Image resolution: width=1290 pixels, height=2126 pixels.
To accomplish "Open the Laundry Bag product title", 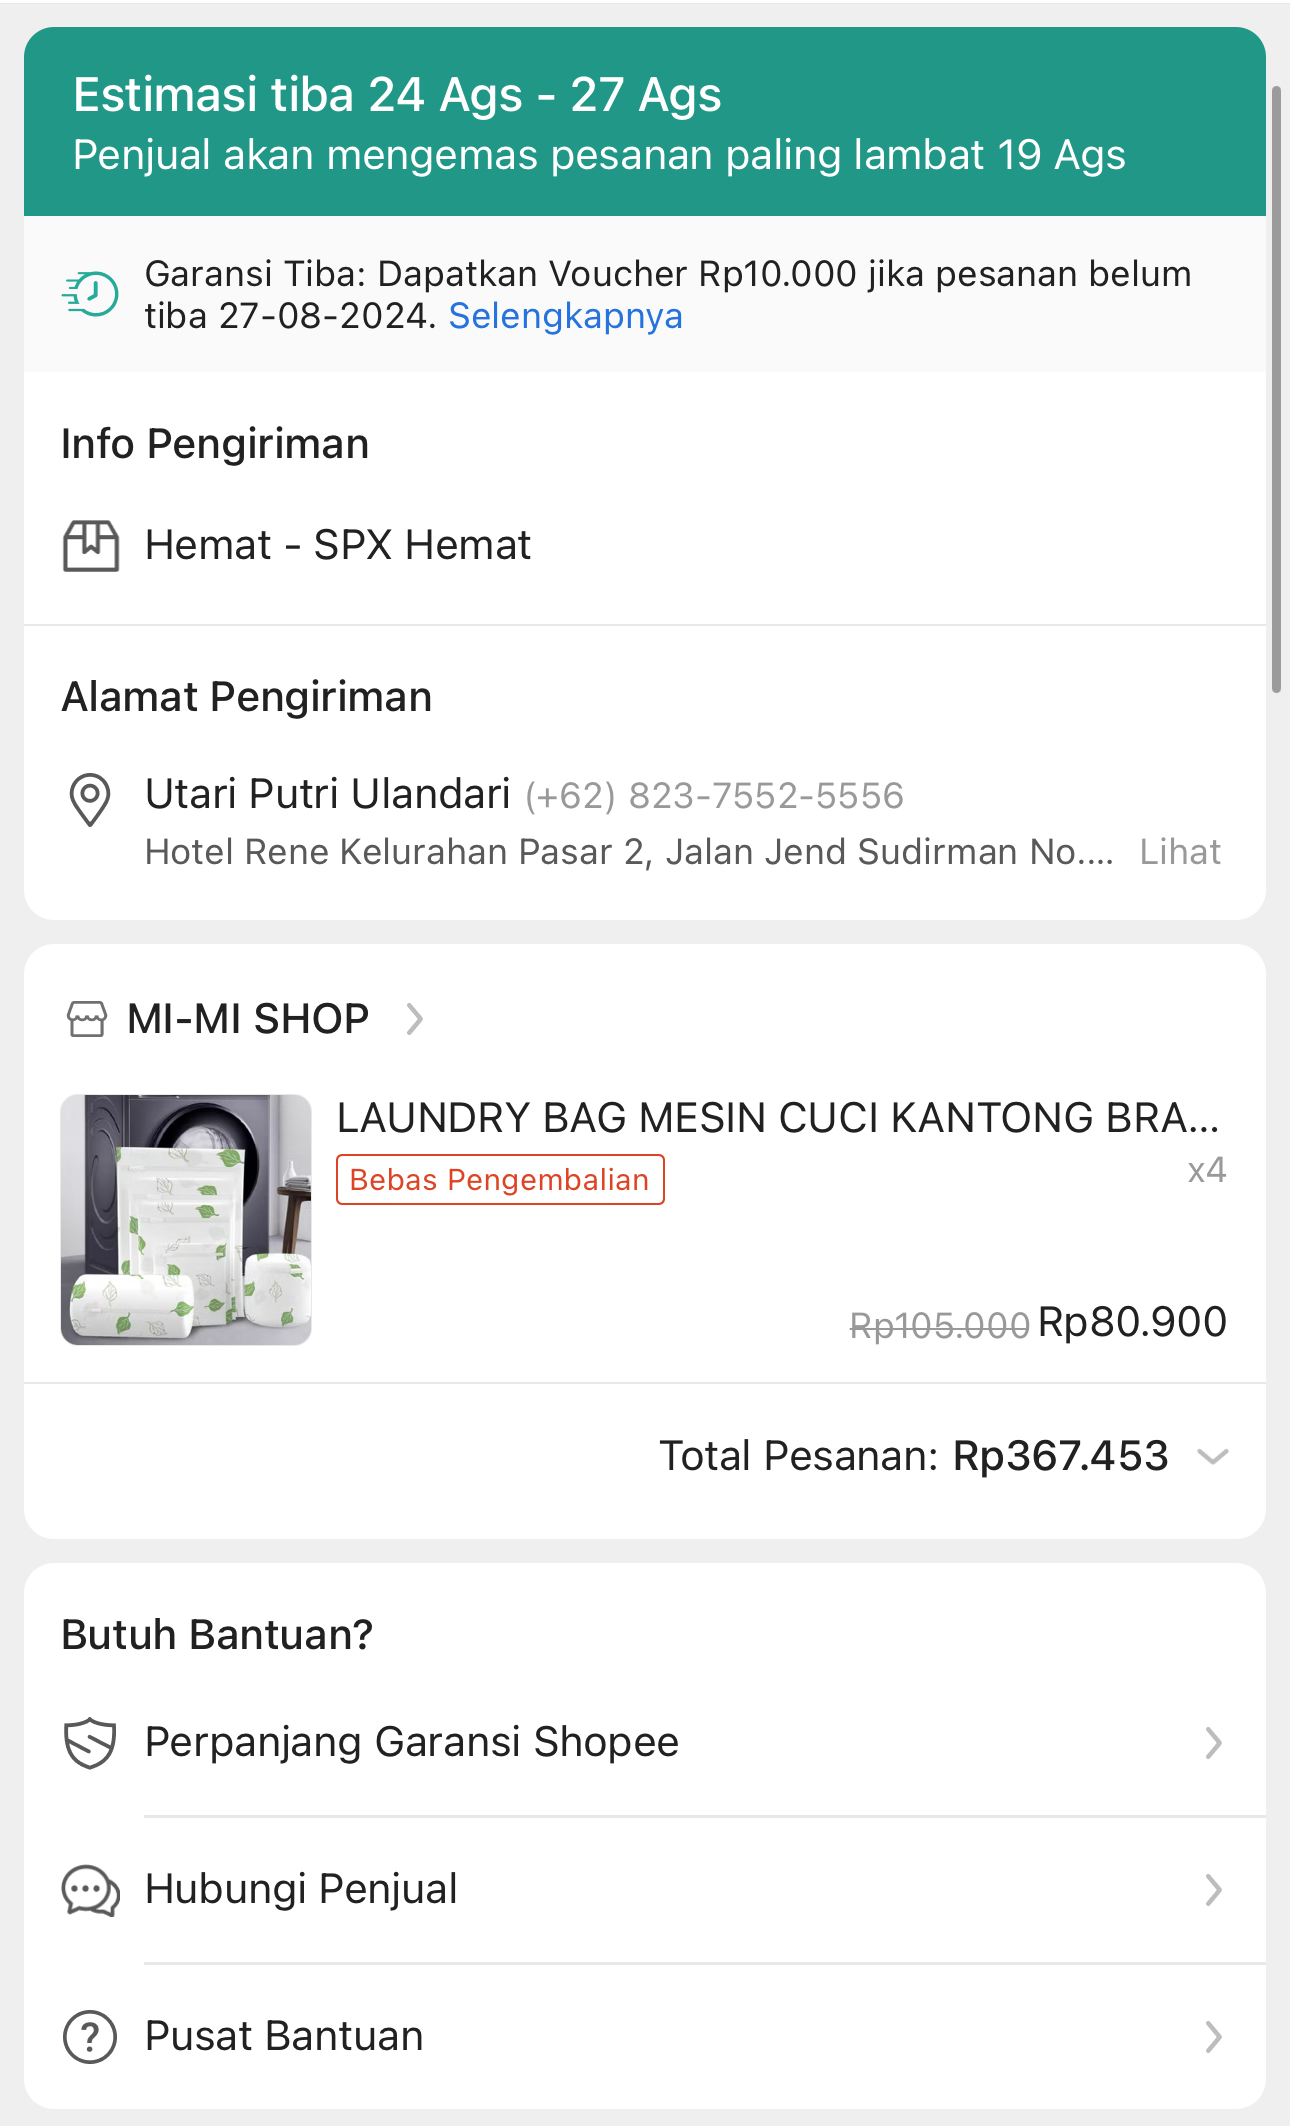I will pyautogui.click(x=777, y=1118).
